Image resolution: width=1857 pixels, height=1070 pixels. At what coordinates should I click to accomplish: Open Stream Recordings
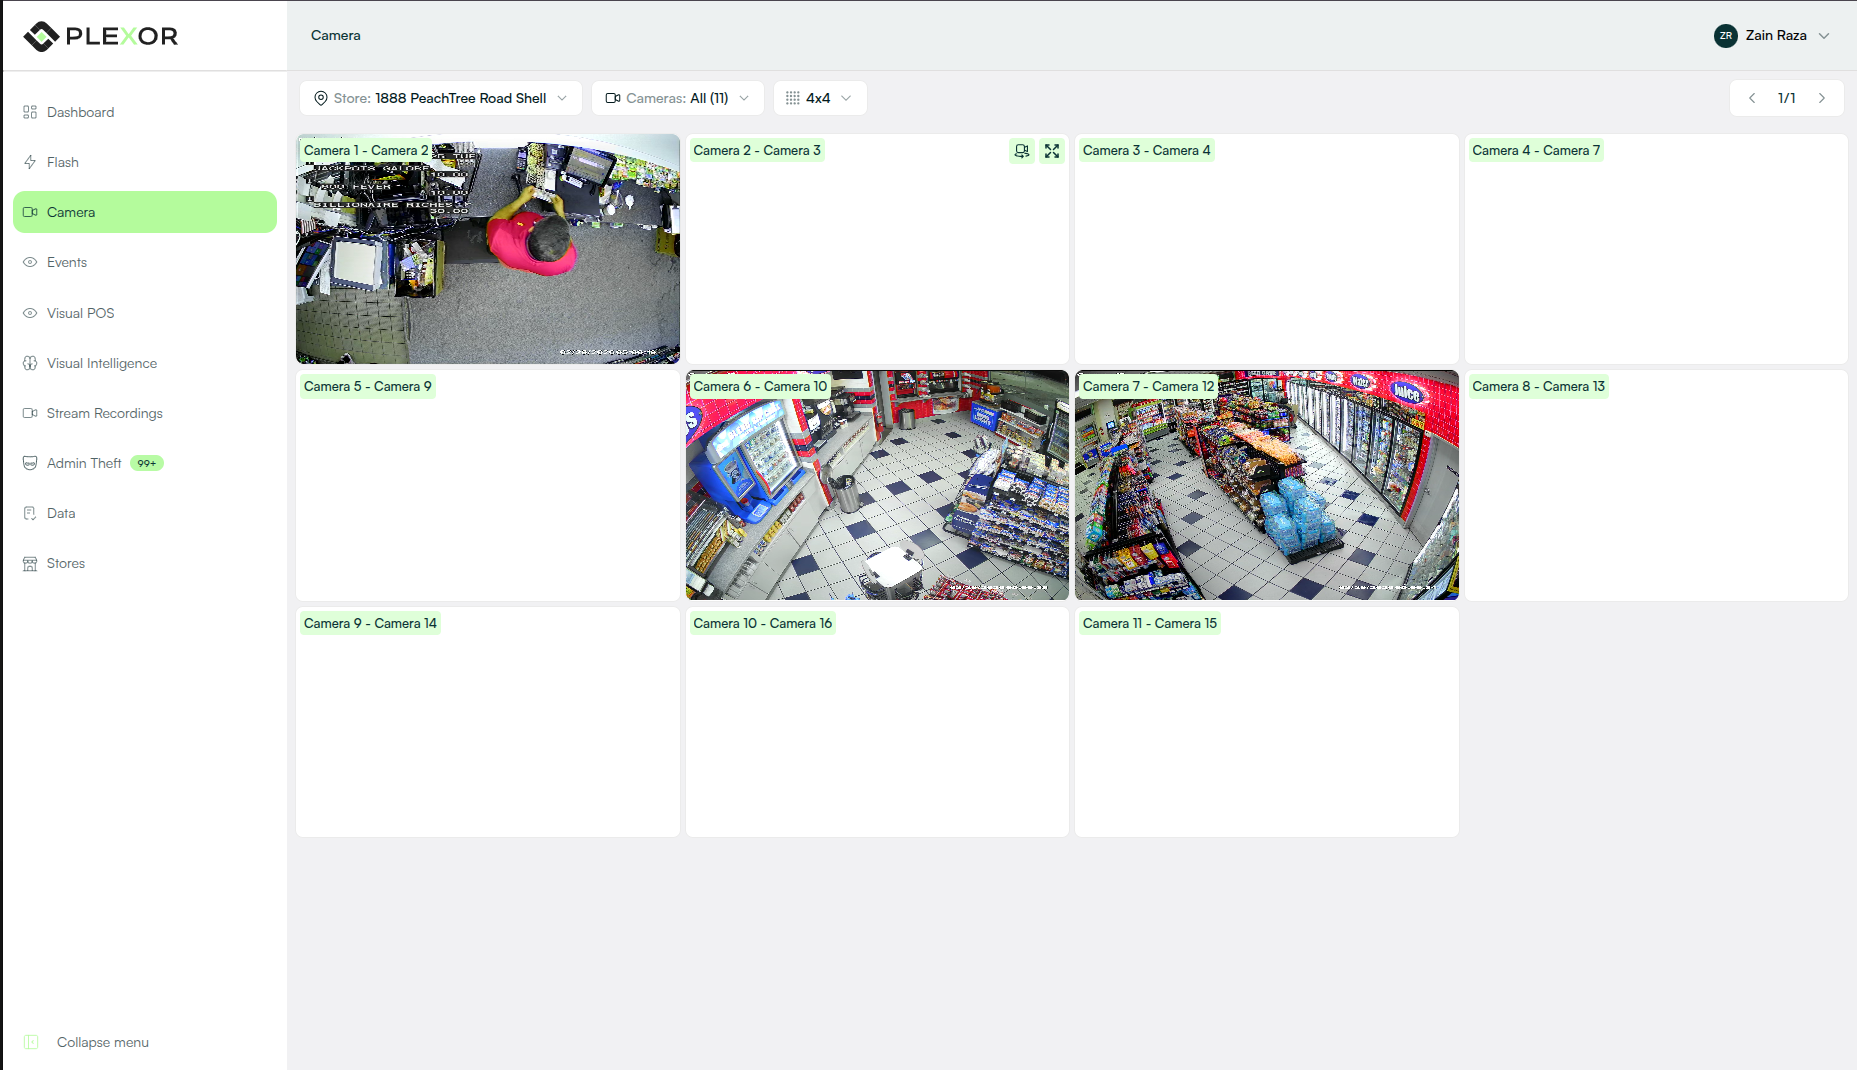[x=145, y=413]
